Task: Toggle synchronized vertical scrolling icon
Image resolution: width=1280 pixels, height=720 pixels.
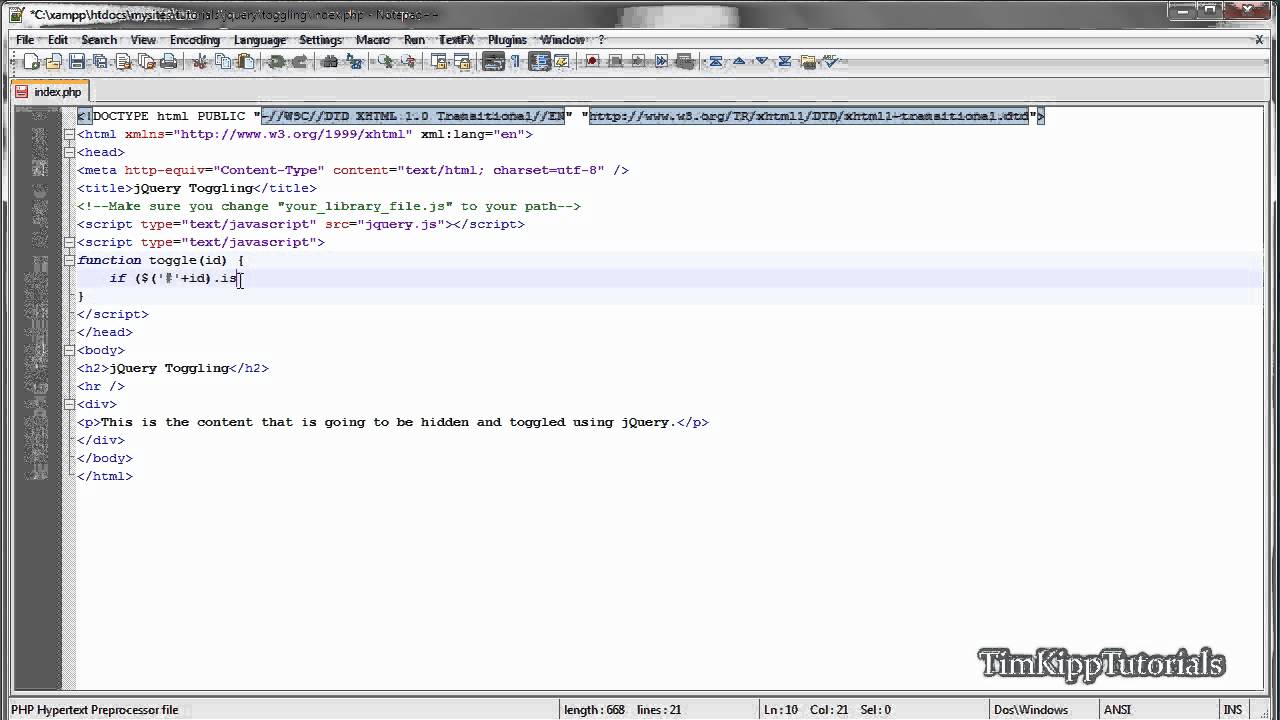Action: [x=438, y=62]
